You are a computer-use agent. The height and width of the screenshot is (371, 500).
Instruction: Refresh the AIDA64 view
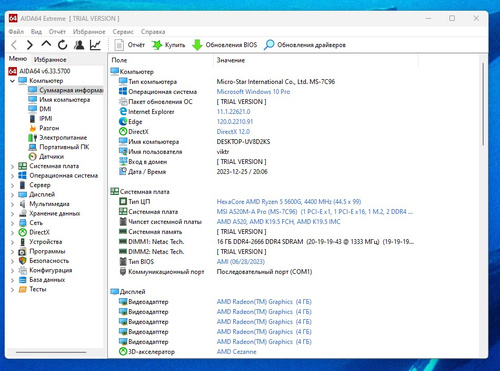point(62,45)
